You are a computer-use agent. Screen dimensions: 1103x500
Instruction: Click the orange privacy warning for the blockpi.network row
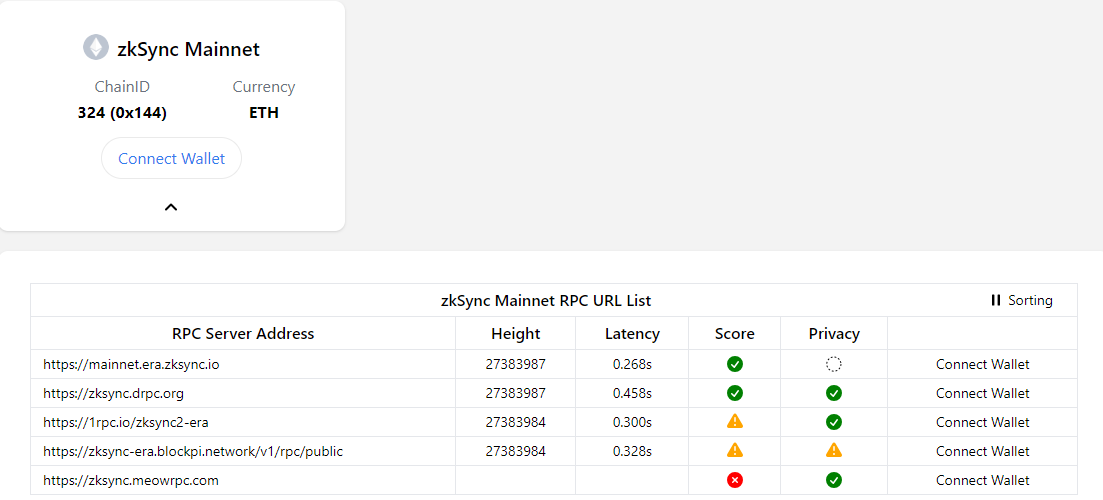[x=834, y=450]
